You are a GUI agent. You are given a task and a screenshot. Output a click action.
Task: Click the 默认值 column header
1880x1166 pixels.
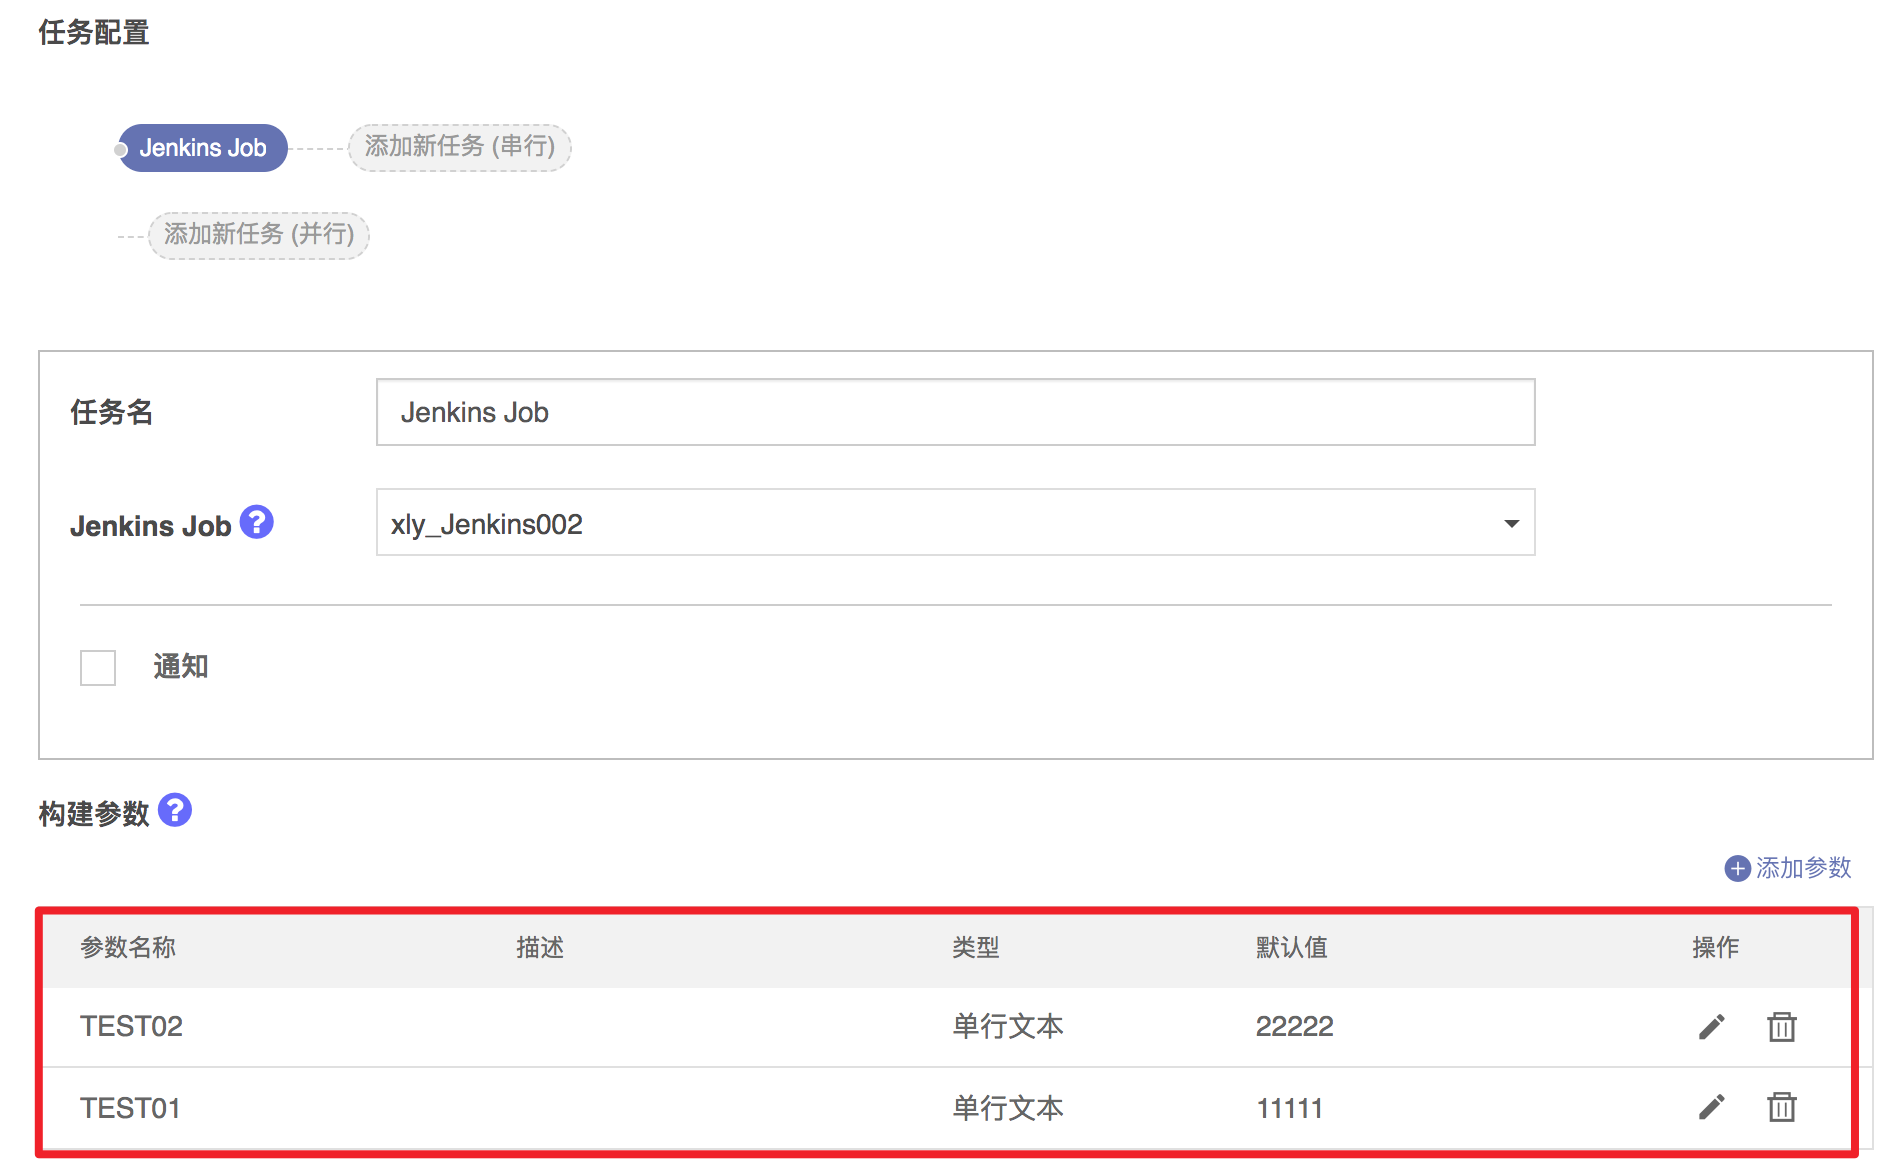tap(1291, 947)
